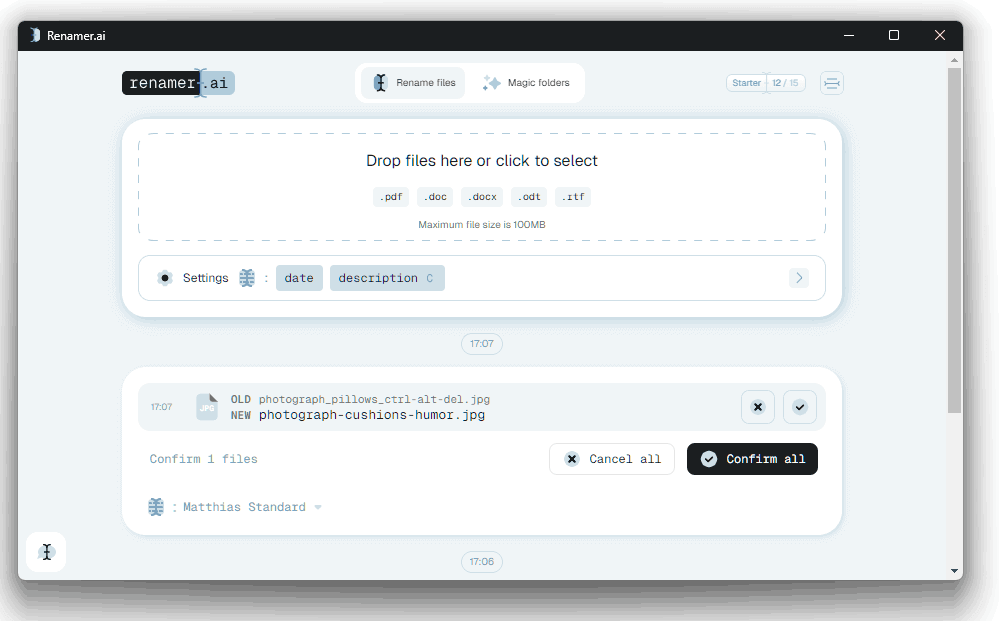
Task: Select new name photograph-cushions-humor.jpg
Action: pos(371,415)
